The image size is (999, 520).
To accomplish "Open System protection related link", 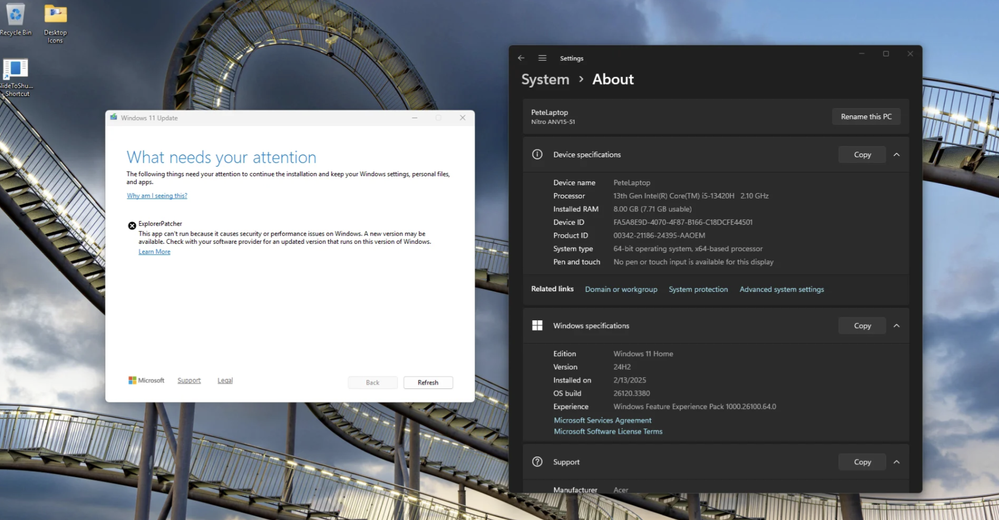I will (698, 289).
